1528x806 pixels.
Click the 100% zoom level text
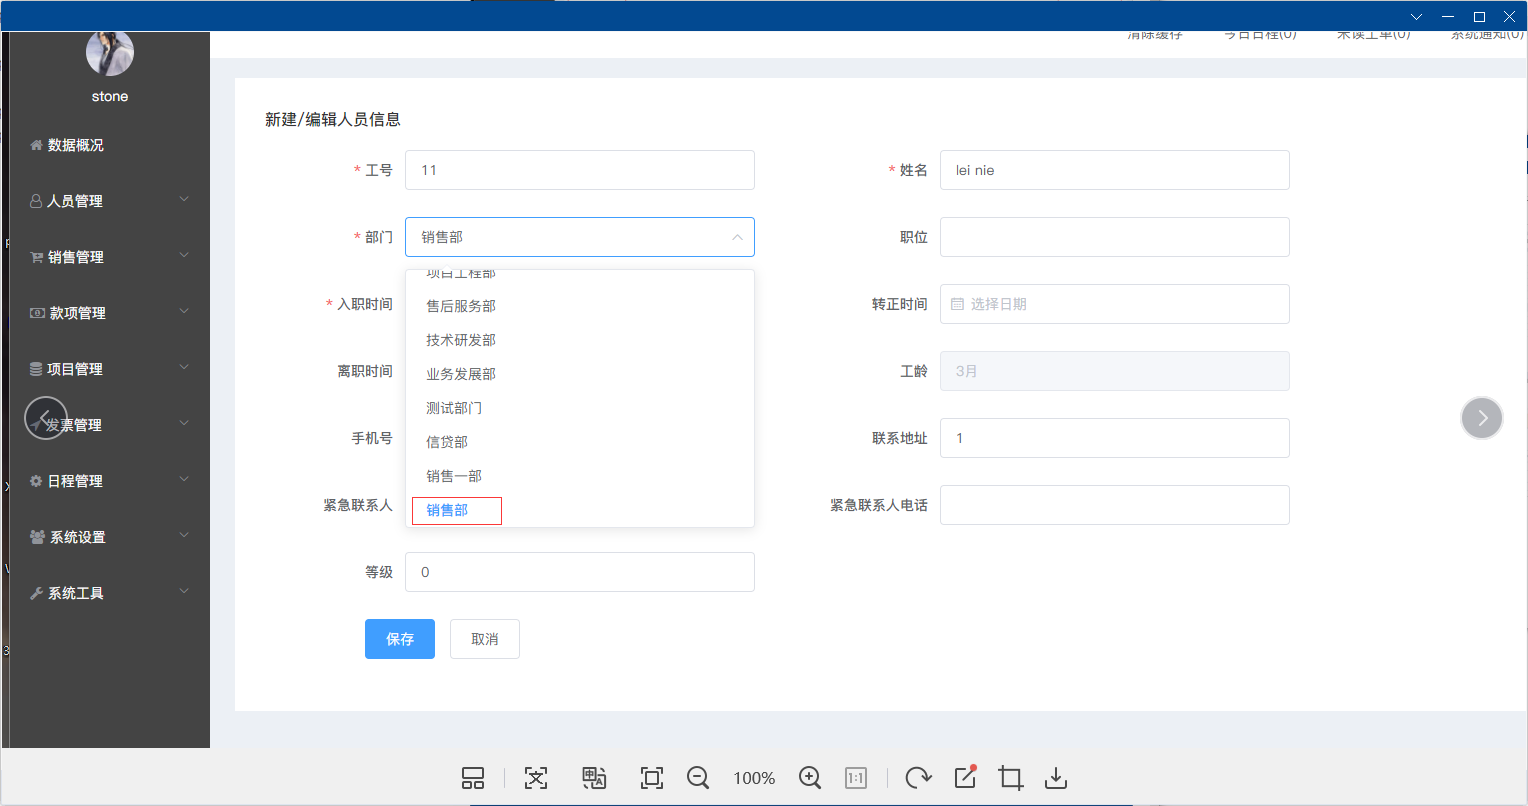(x=754, y=778)
